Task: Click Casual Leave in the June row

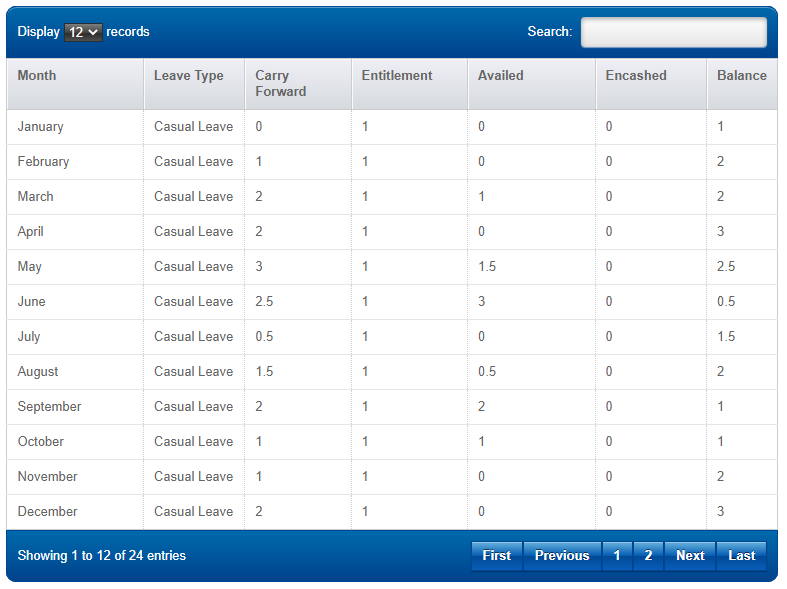Action: click(x=193, y=302)
